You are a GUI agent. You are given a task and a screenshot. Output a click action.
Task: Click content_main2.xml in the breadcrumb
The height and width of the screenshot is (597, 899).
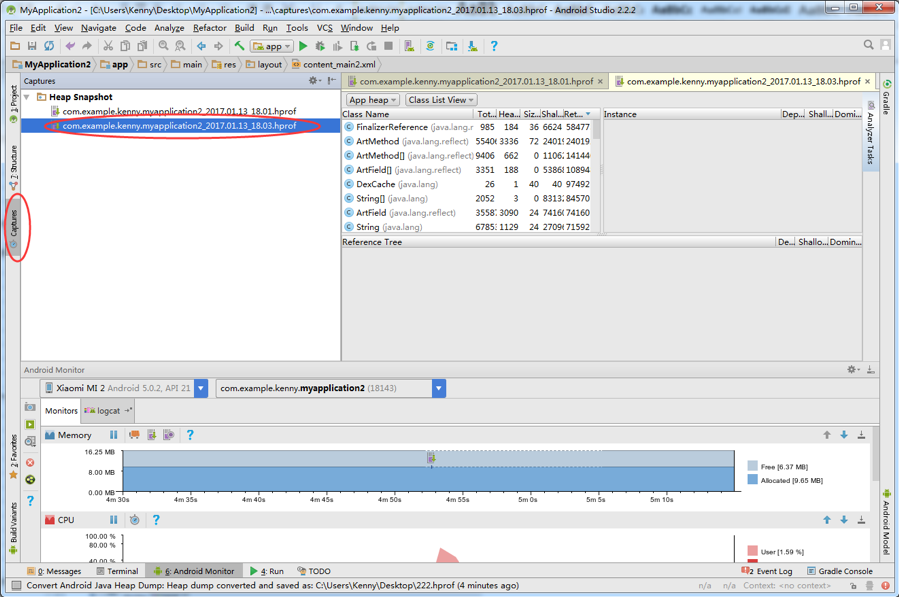pos(334,65)
